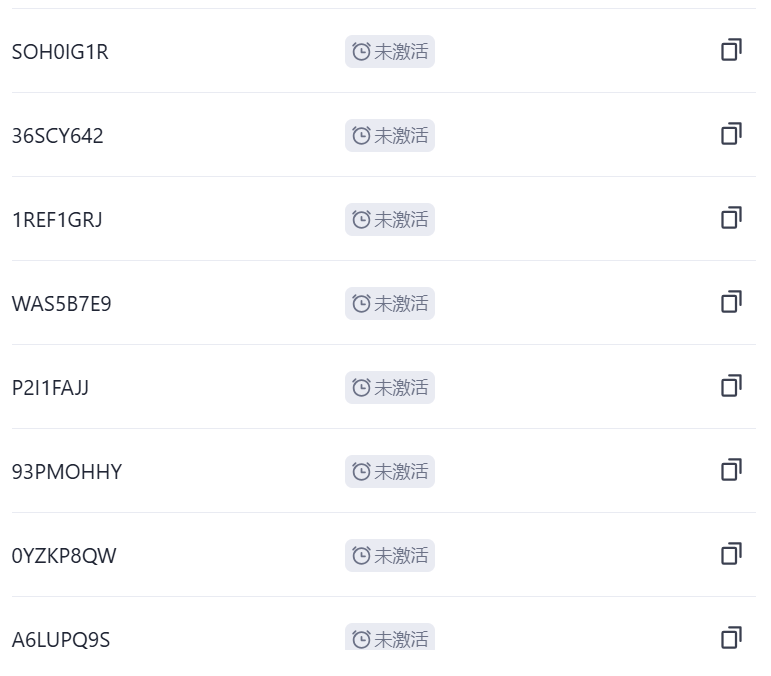Click the 未激活 tag beside 93PMOHHY

pos(390,472)
